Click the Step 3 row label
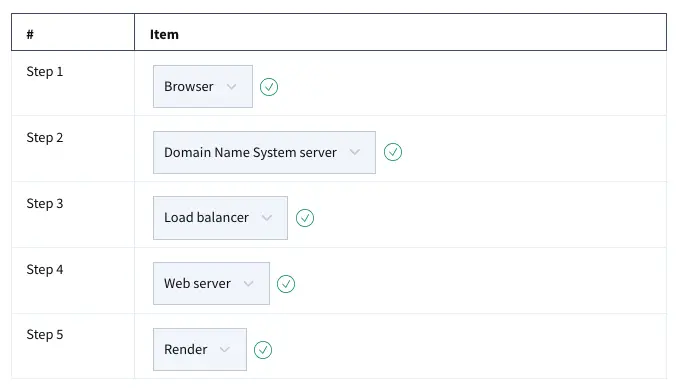Image resolution: width=678 pixels, height=388 pixels. pyautogui.click(x=45, y=203)
